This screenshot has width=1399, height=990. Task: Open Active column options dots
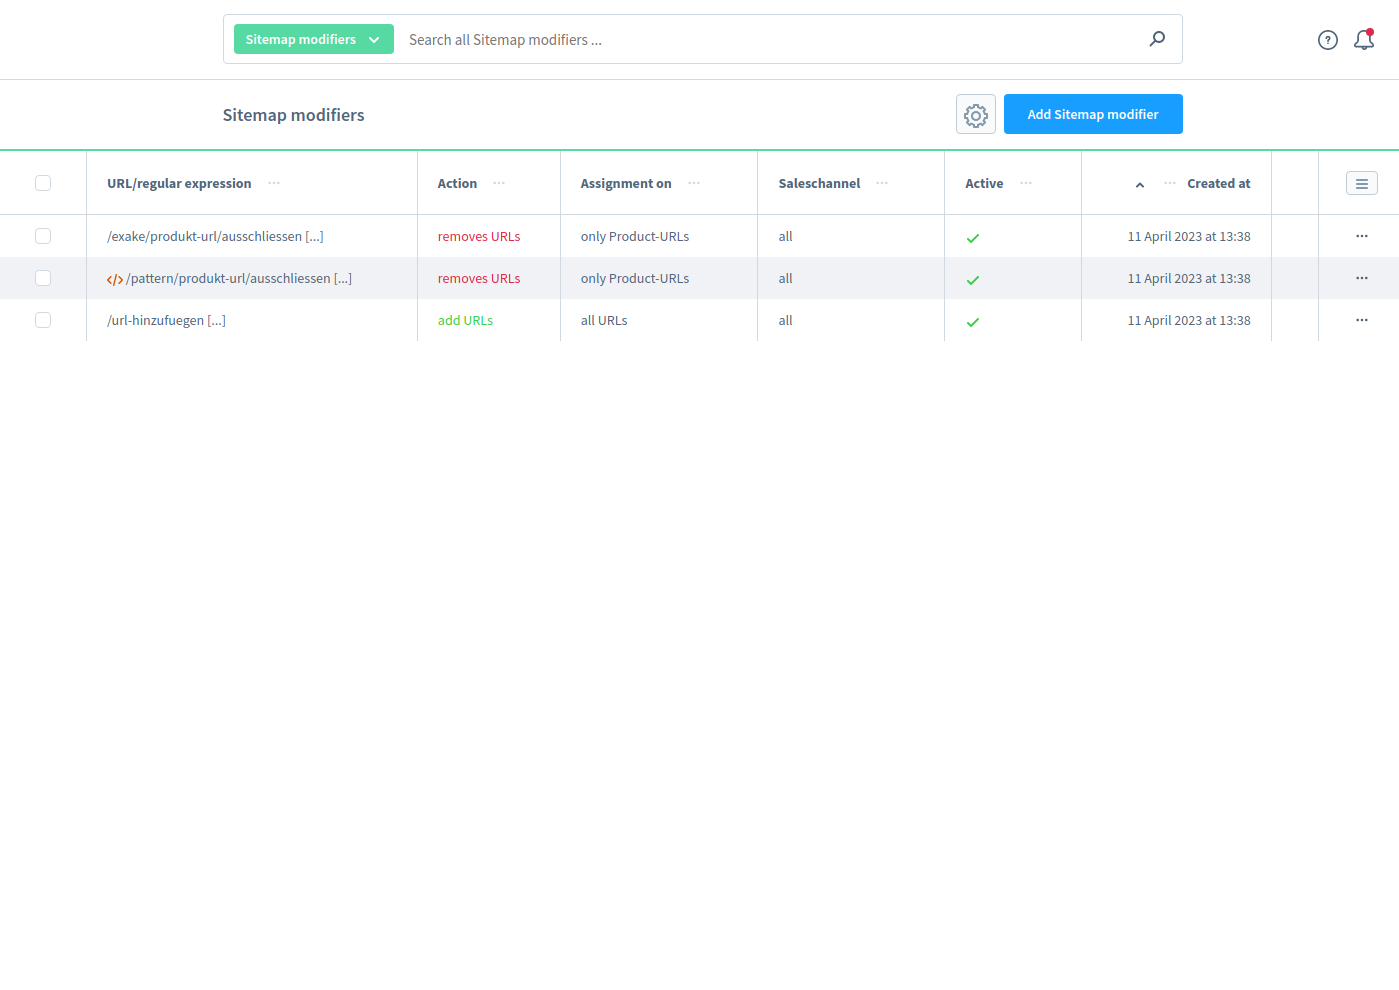pyautogui.click(x=1026, y=183)
